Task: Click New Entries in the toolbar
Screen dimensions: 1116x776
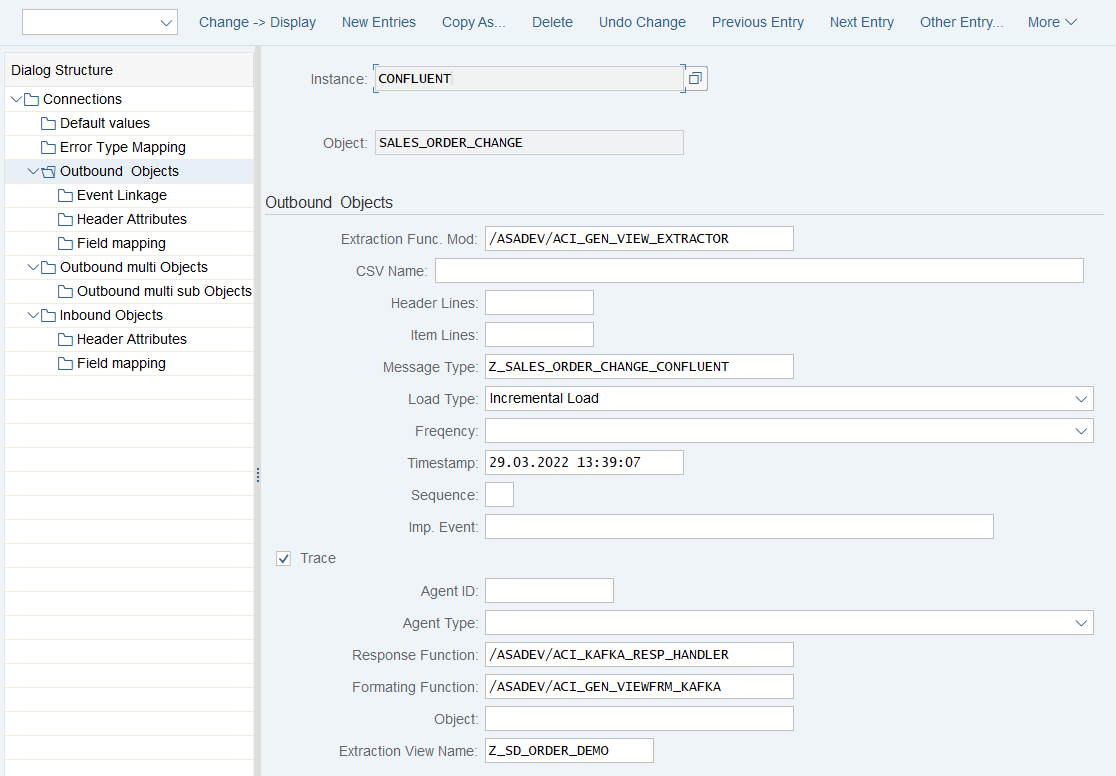Action: 379,22
